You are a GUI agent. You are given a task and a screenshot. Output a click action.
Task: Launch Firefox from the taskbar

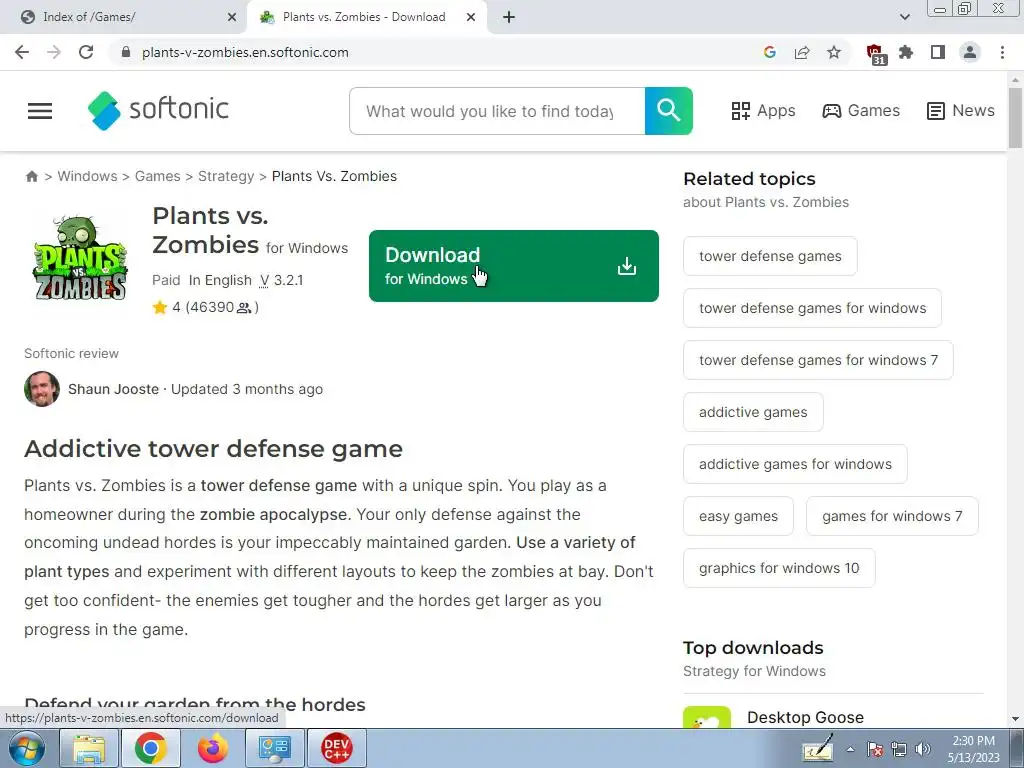pyautogui.click(x=213, y=748)
